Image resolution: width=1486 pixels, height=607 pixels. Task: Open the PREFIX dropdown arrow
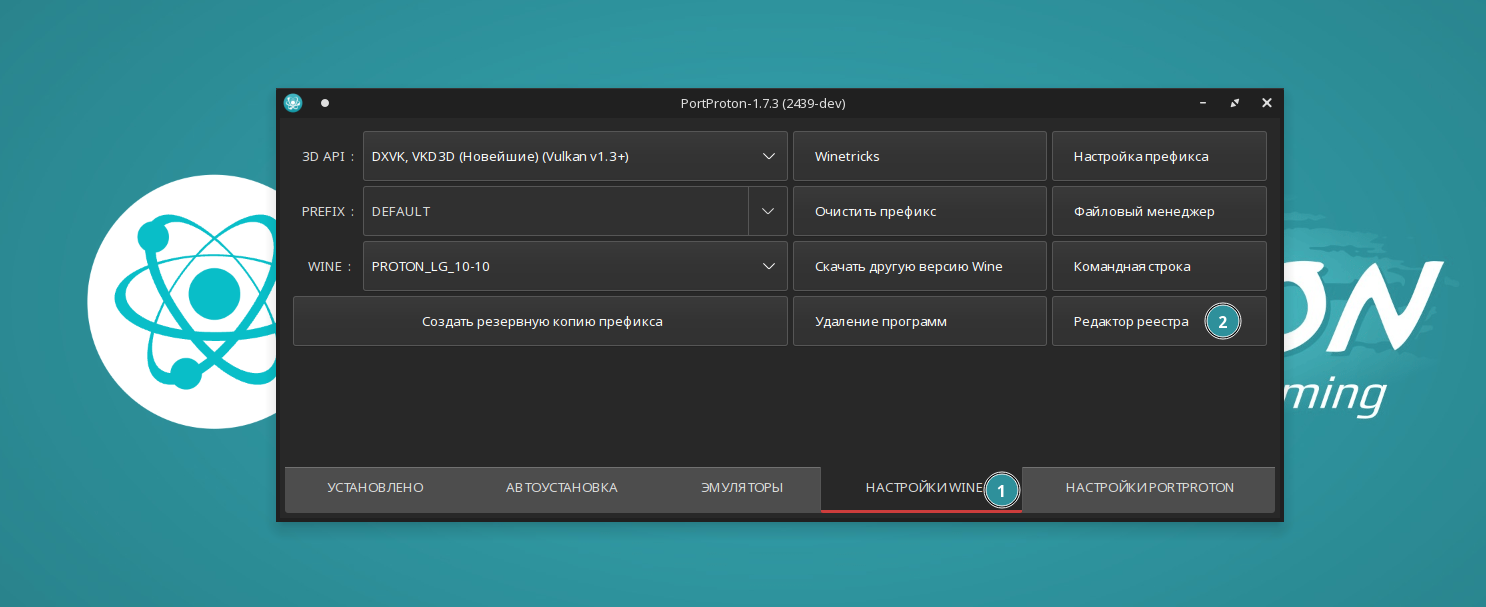pyautogui.click(x=768, y=211)
